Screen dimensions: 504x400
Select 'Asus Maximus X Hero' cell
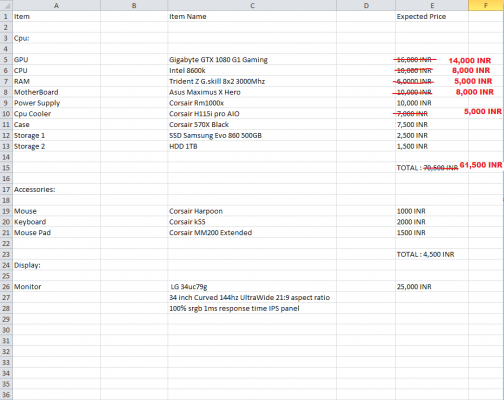pos(252,92)
